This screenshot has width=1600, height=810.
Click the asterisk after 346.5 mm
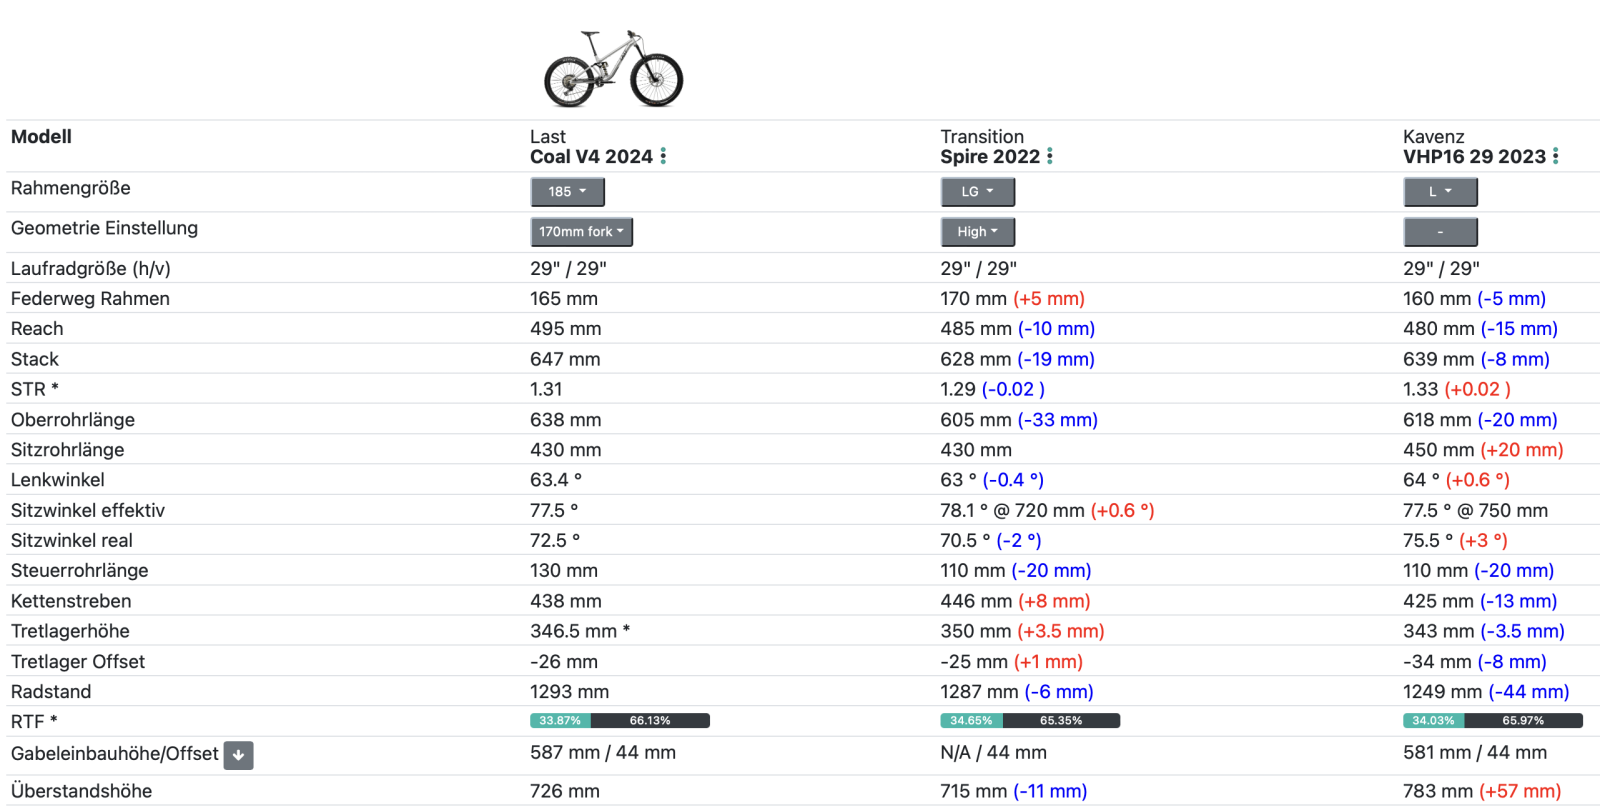click(x=626, y=630)
